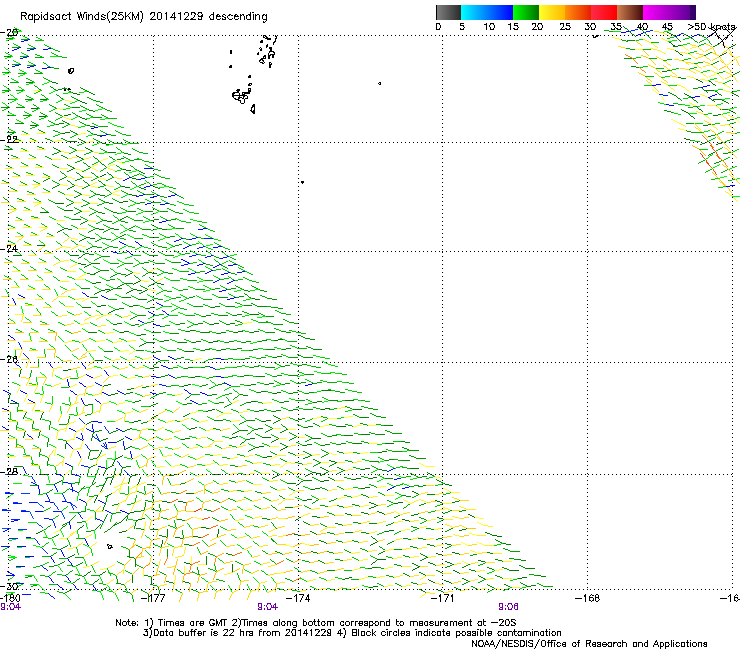
Task: Click the '9:04' time label beside -174
Action: click(268, 607)
